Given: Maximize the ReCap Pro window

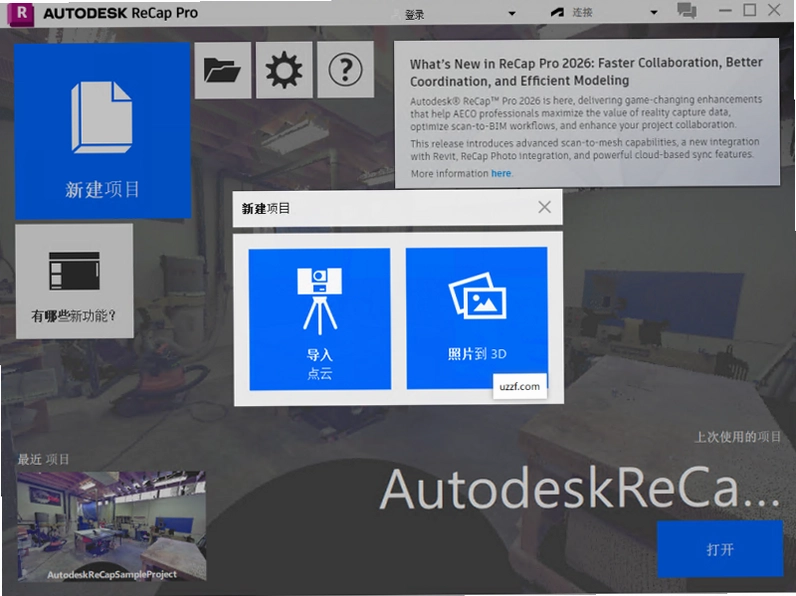Looking at the screenshot, I should (749, 10).
